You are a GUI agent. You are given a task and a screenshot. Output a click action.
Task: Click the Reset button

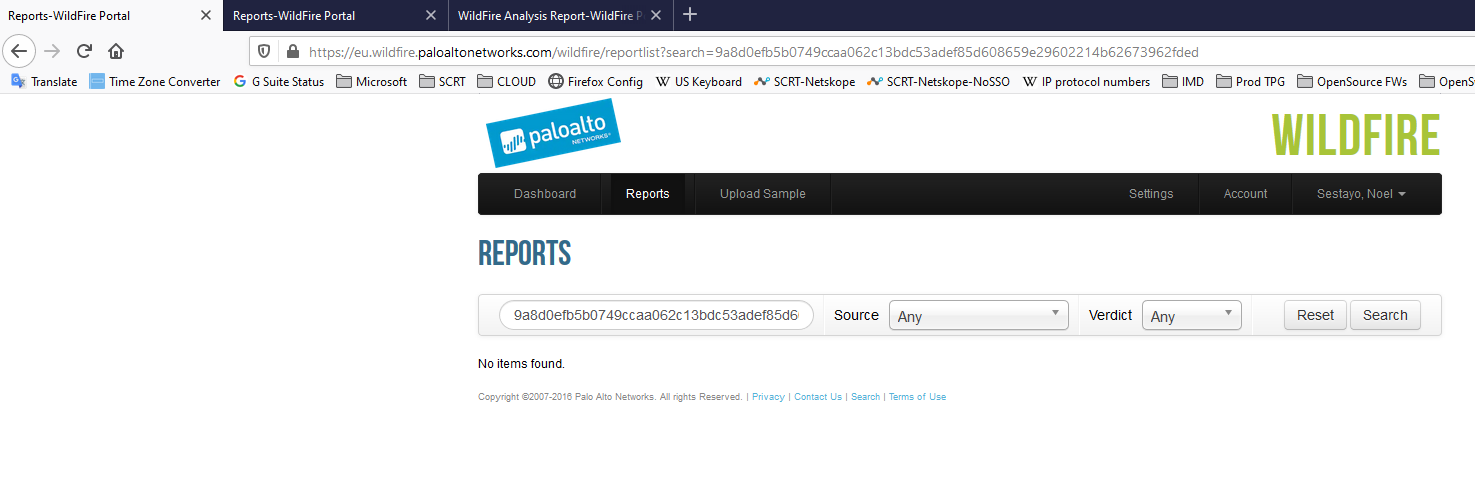point(1315,315)
